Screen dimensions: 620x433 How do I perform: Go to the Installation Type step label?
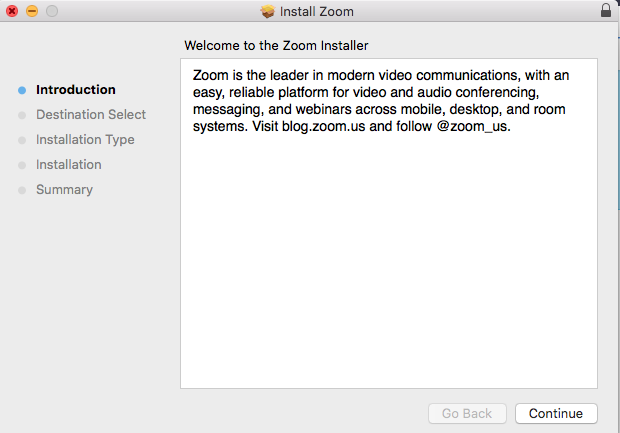pos(85,140)
